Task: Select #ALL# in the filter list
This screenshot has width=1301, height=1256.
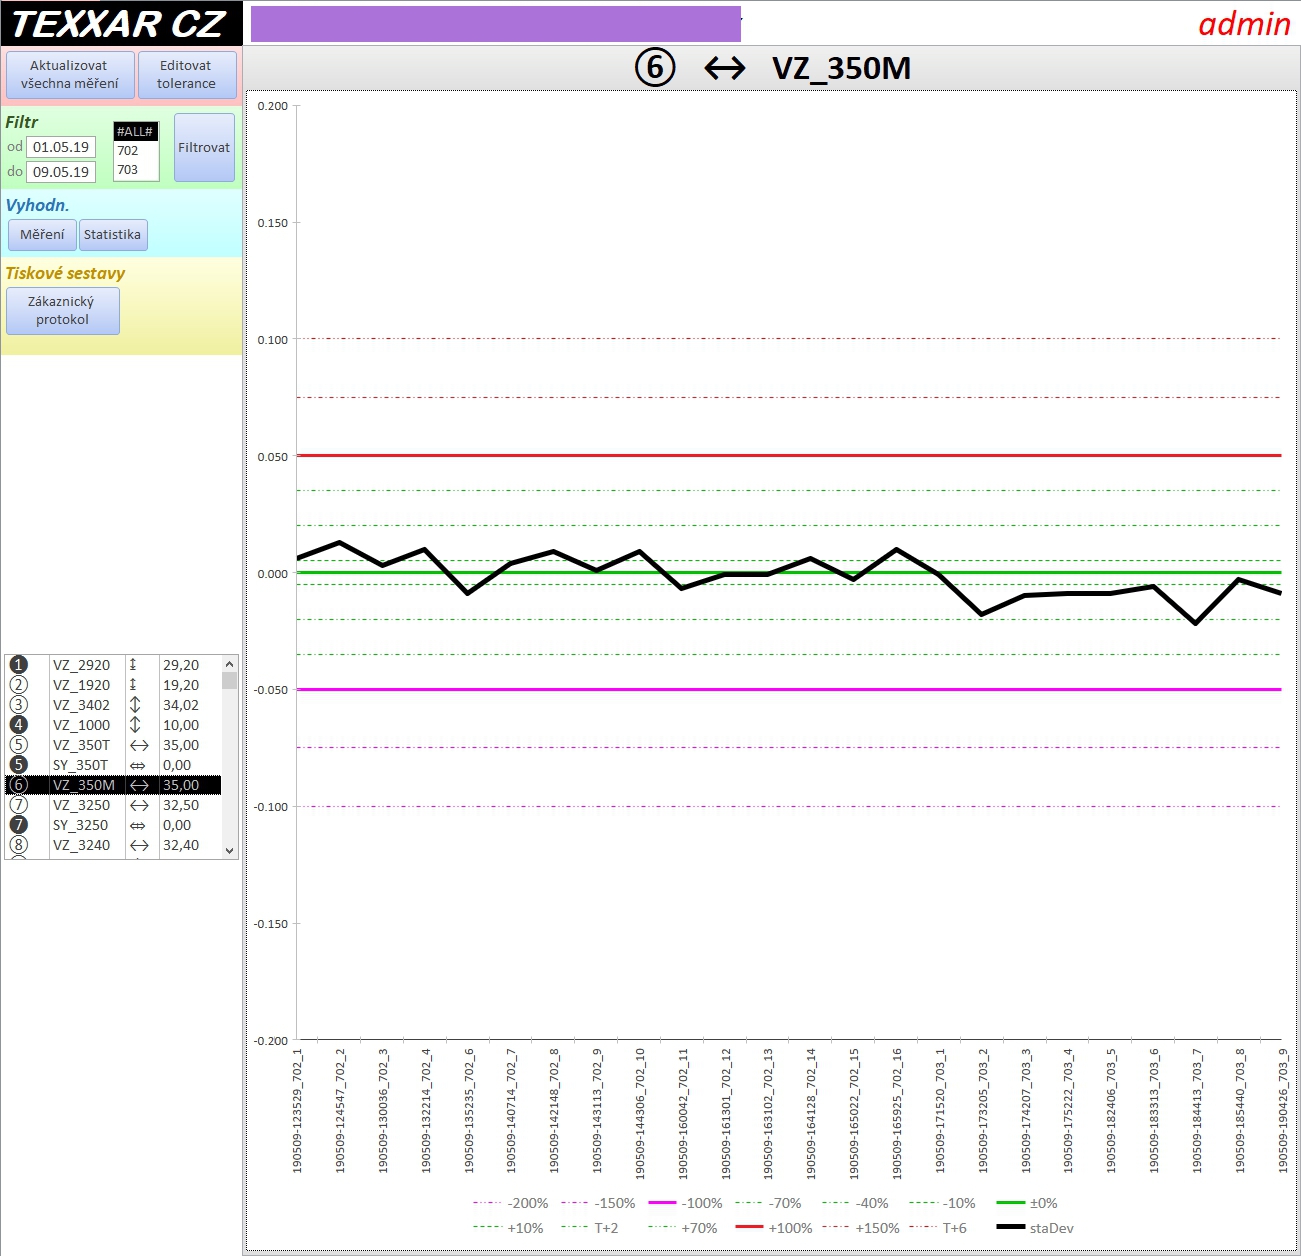Action: 135,132
